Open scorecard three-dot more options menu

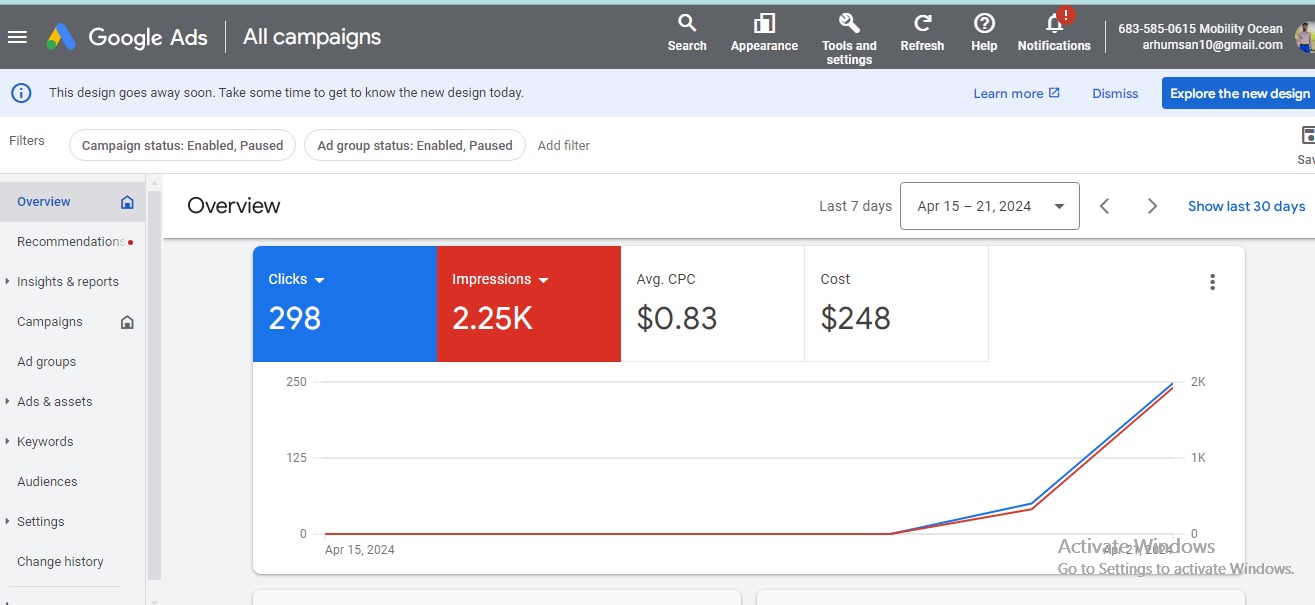tap(1212, 282)
